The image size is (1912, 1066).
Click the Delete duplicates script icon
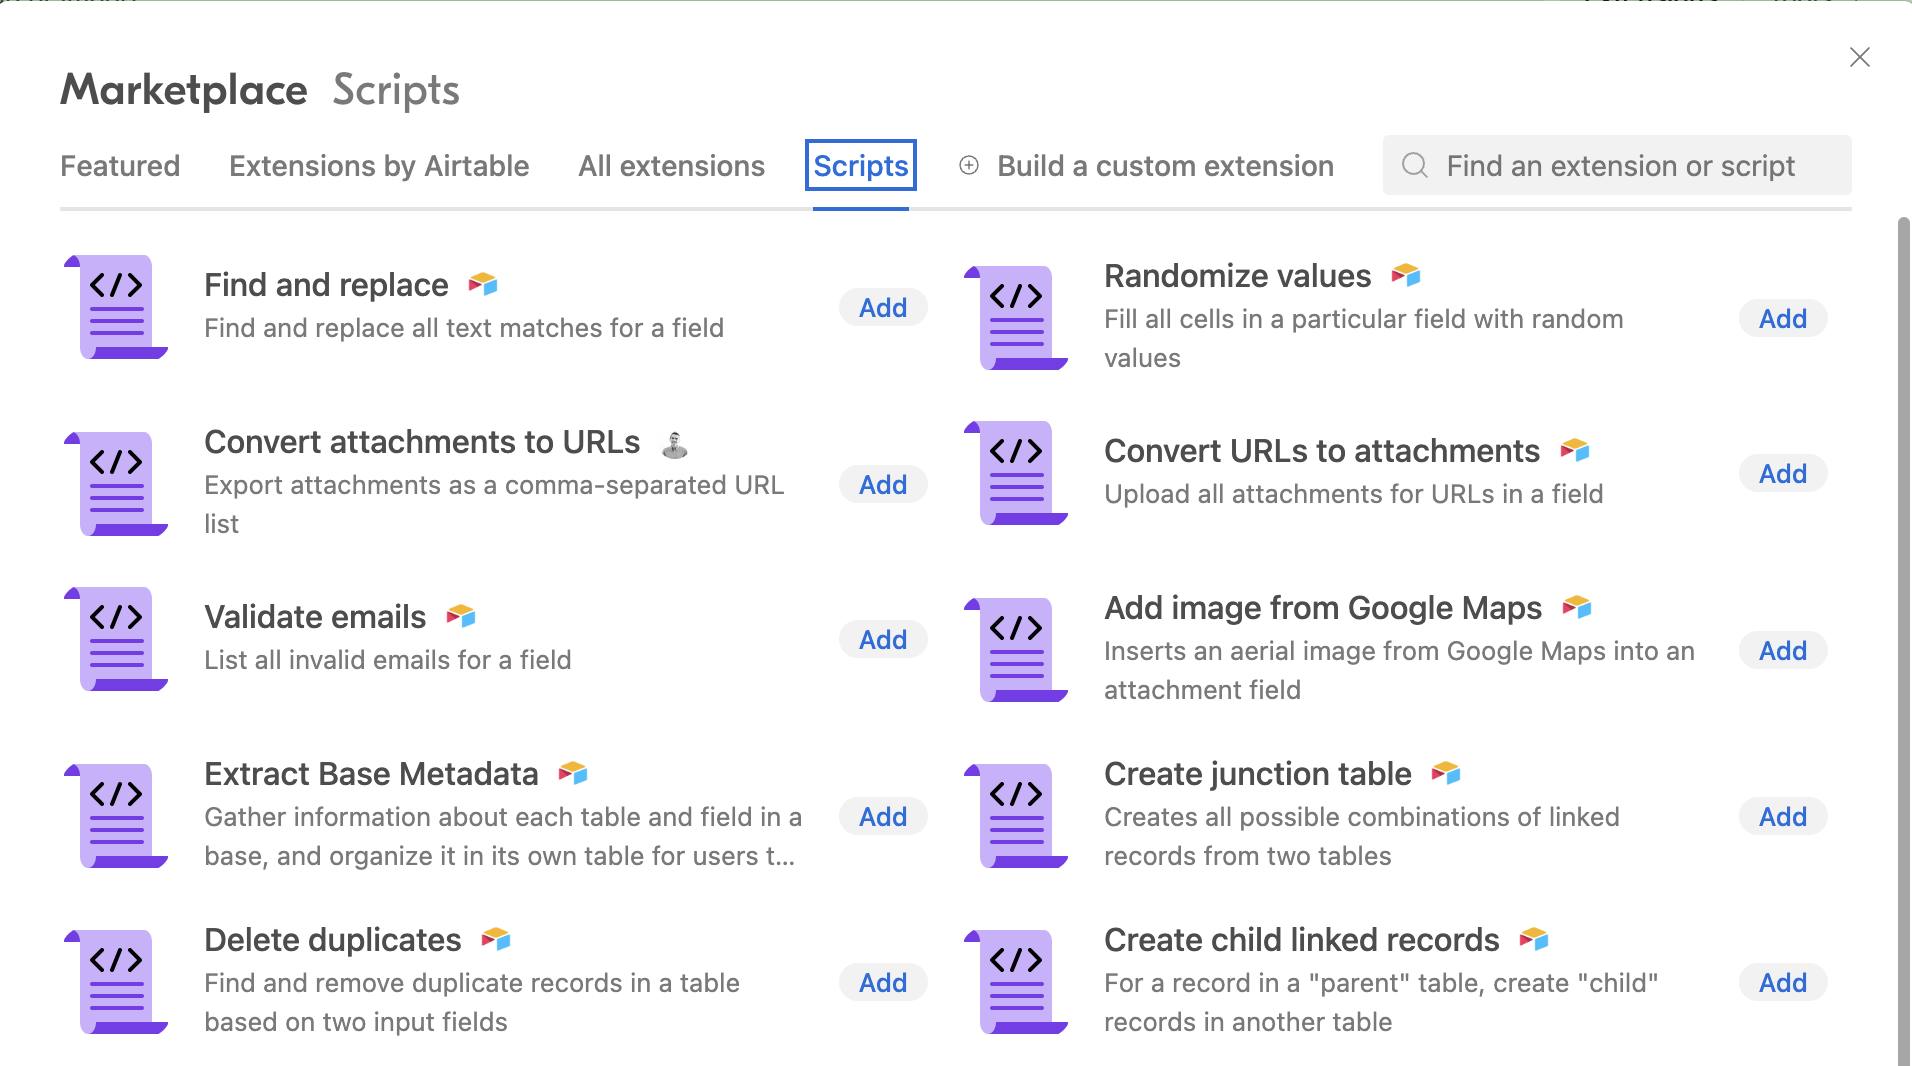(117, 982)
